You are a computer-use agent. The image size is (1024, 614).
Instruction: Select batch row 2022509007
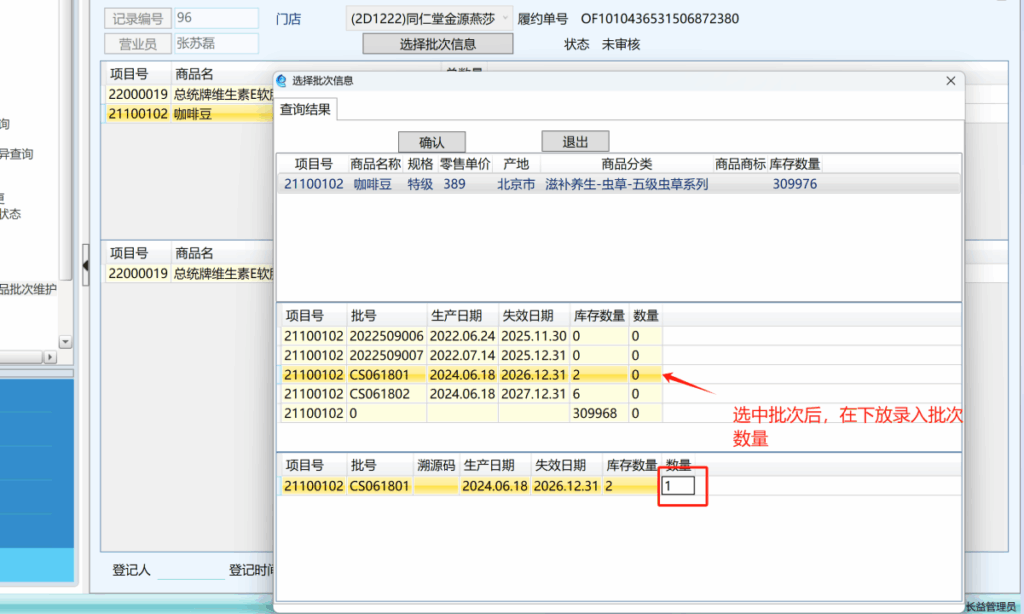coord(387,355)
